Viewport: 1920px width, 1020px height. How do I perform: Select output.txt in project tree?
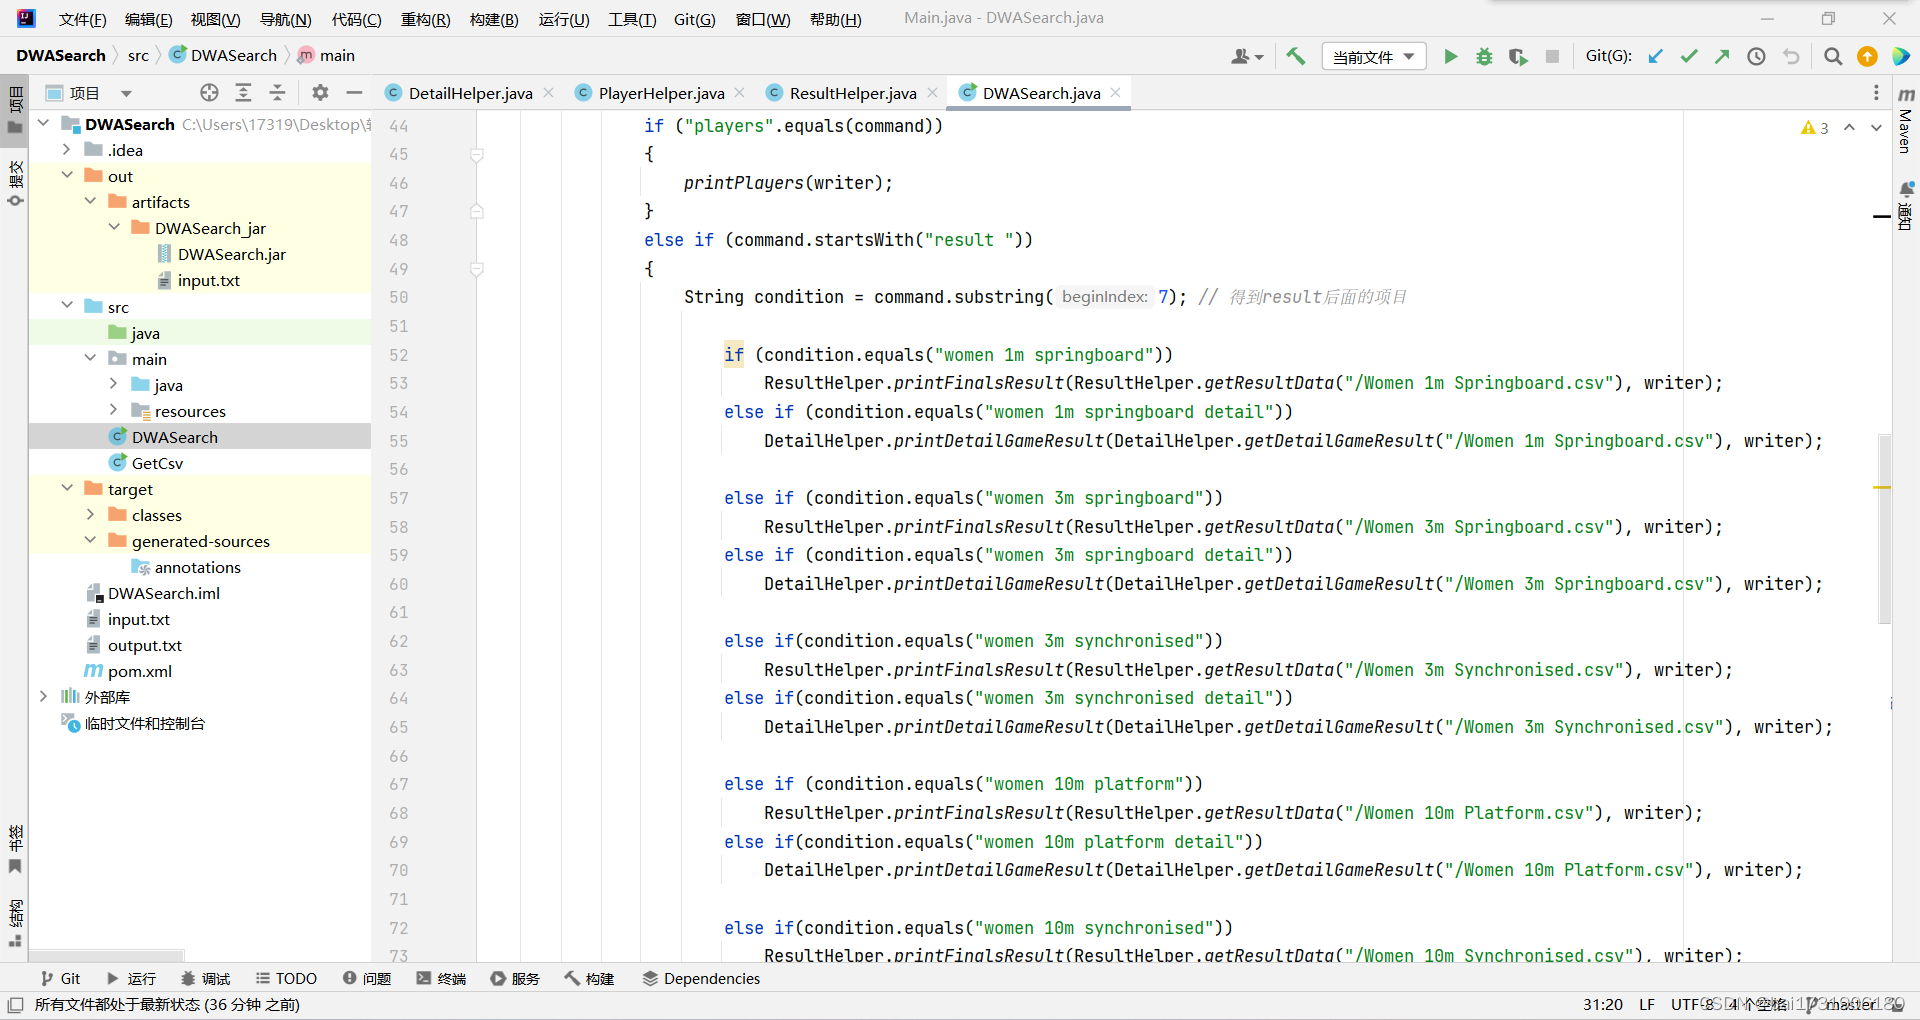pos(144,645)
